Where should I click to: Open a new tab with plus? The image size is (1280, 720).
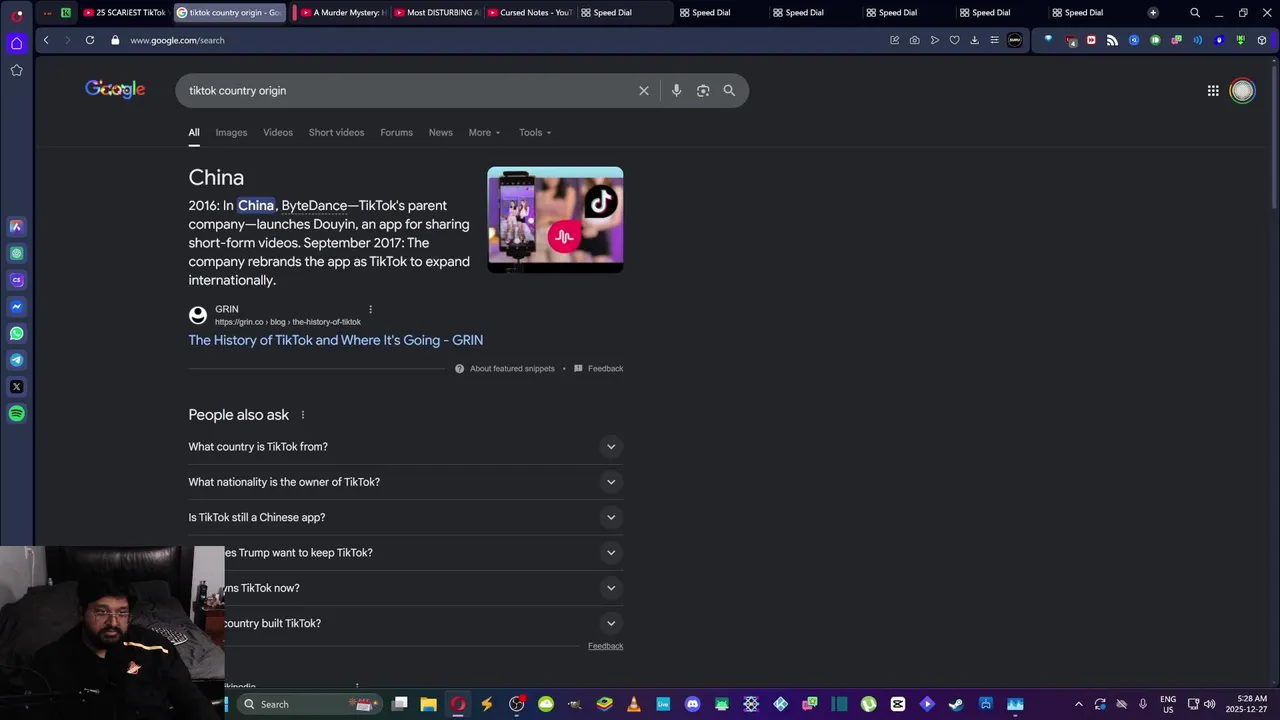[1153, 13]
